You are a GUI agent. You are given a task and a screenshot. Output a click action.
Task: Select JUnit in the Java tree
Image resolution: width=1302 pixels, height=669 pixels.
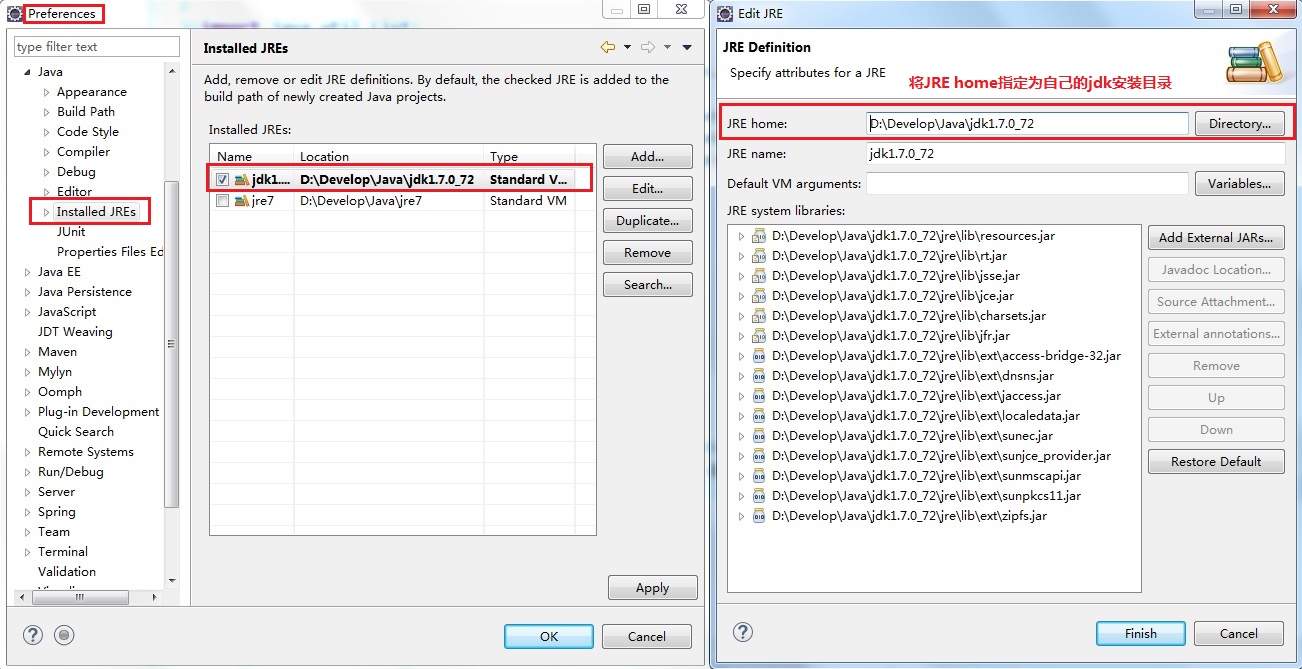pos(71,232)
